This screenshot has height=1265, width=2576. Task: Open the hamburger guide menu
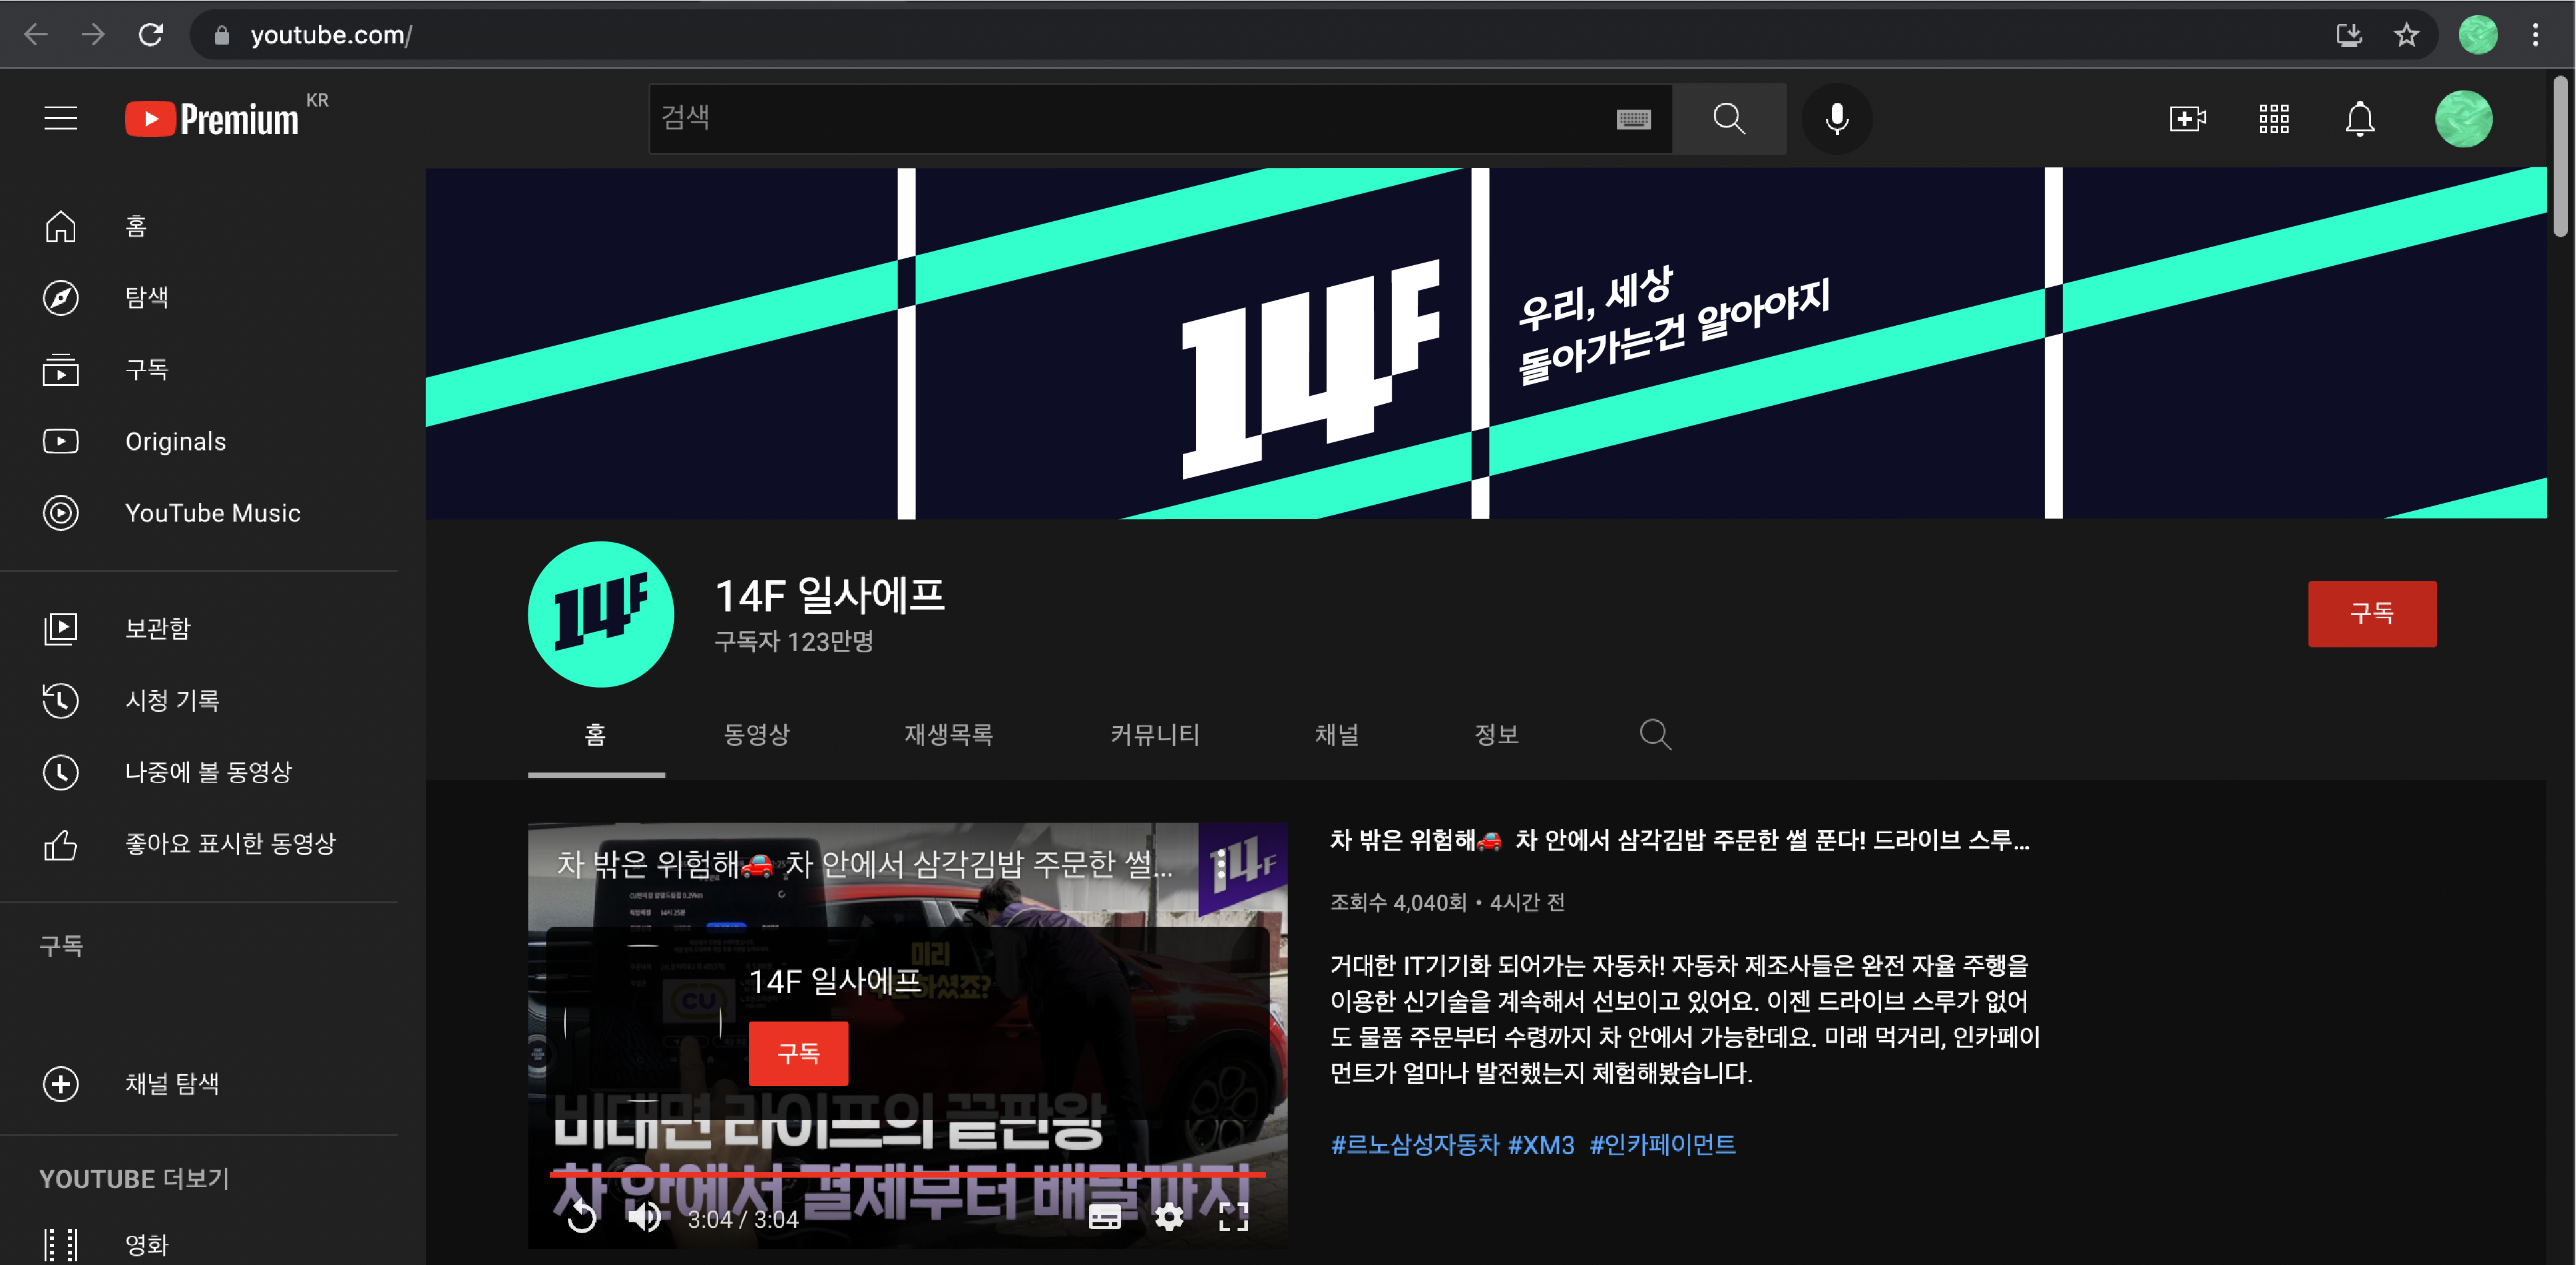[x=60, y=119]
